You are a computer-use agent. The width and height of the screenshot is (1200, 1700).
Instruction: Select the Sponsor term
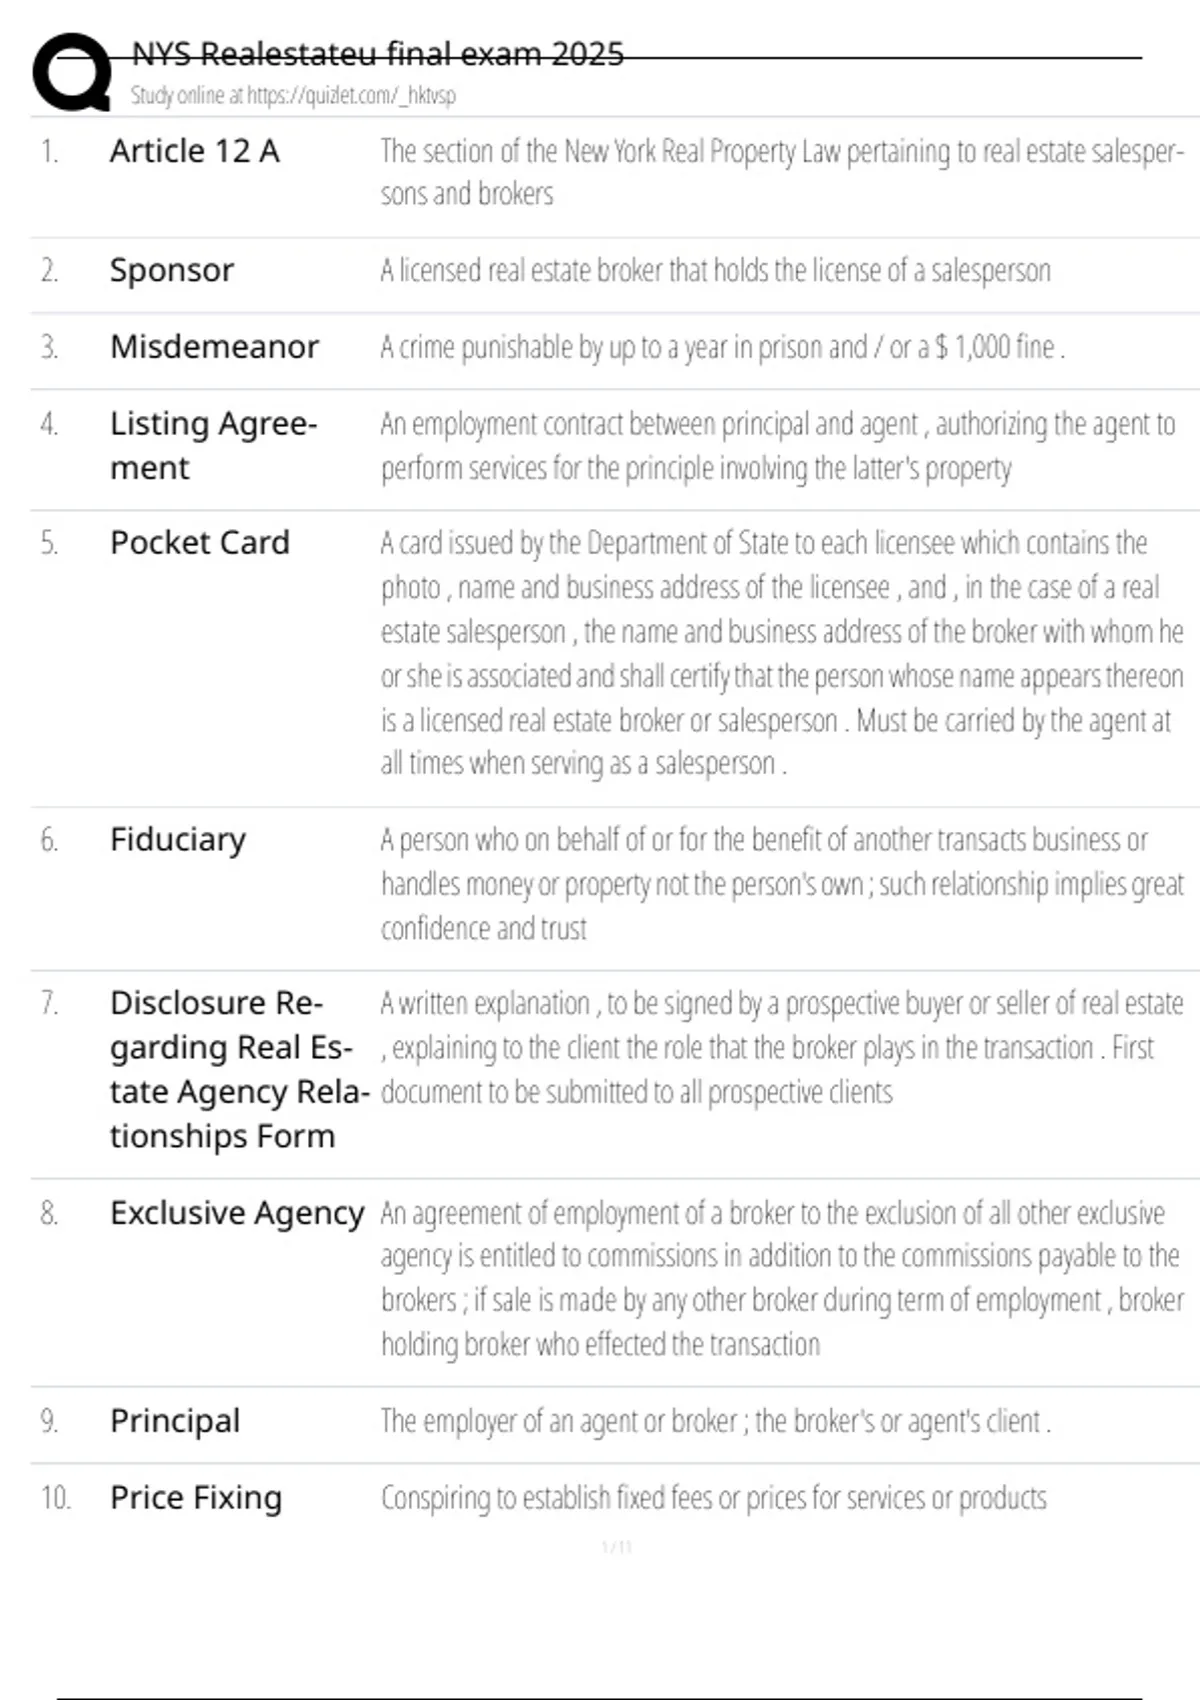[x=172, y=270]
